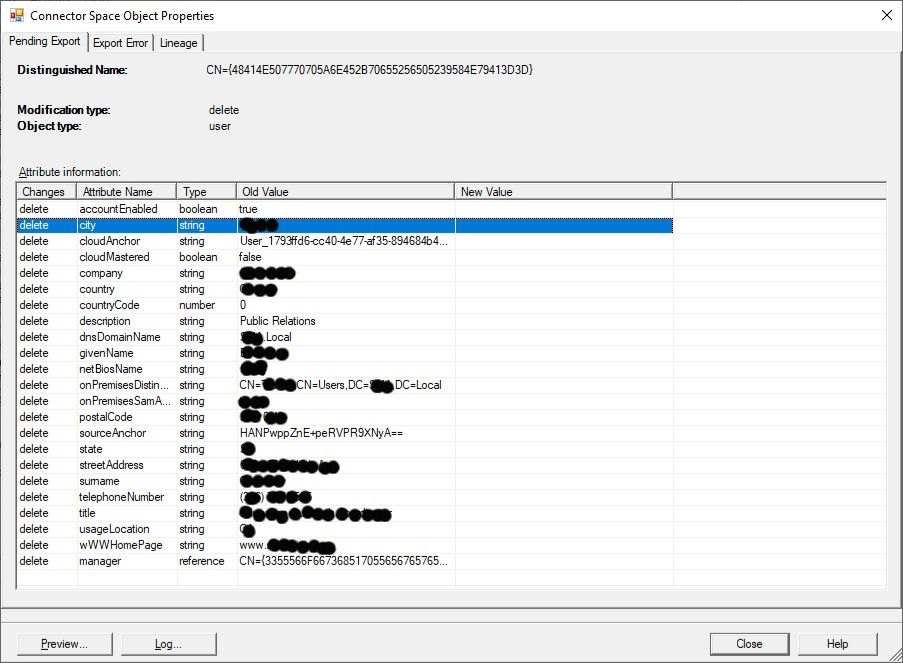
Task: Click the Connector Space Object Properties window icon
Action: pos(17,15)
